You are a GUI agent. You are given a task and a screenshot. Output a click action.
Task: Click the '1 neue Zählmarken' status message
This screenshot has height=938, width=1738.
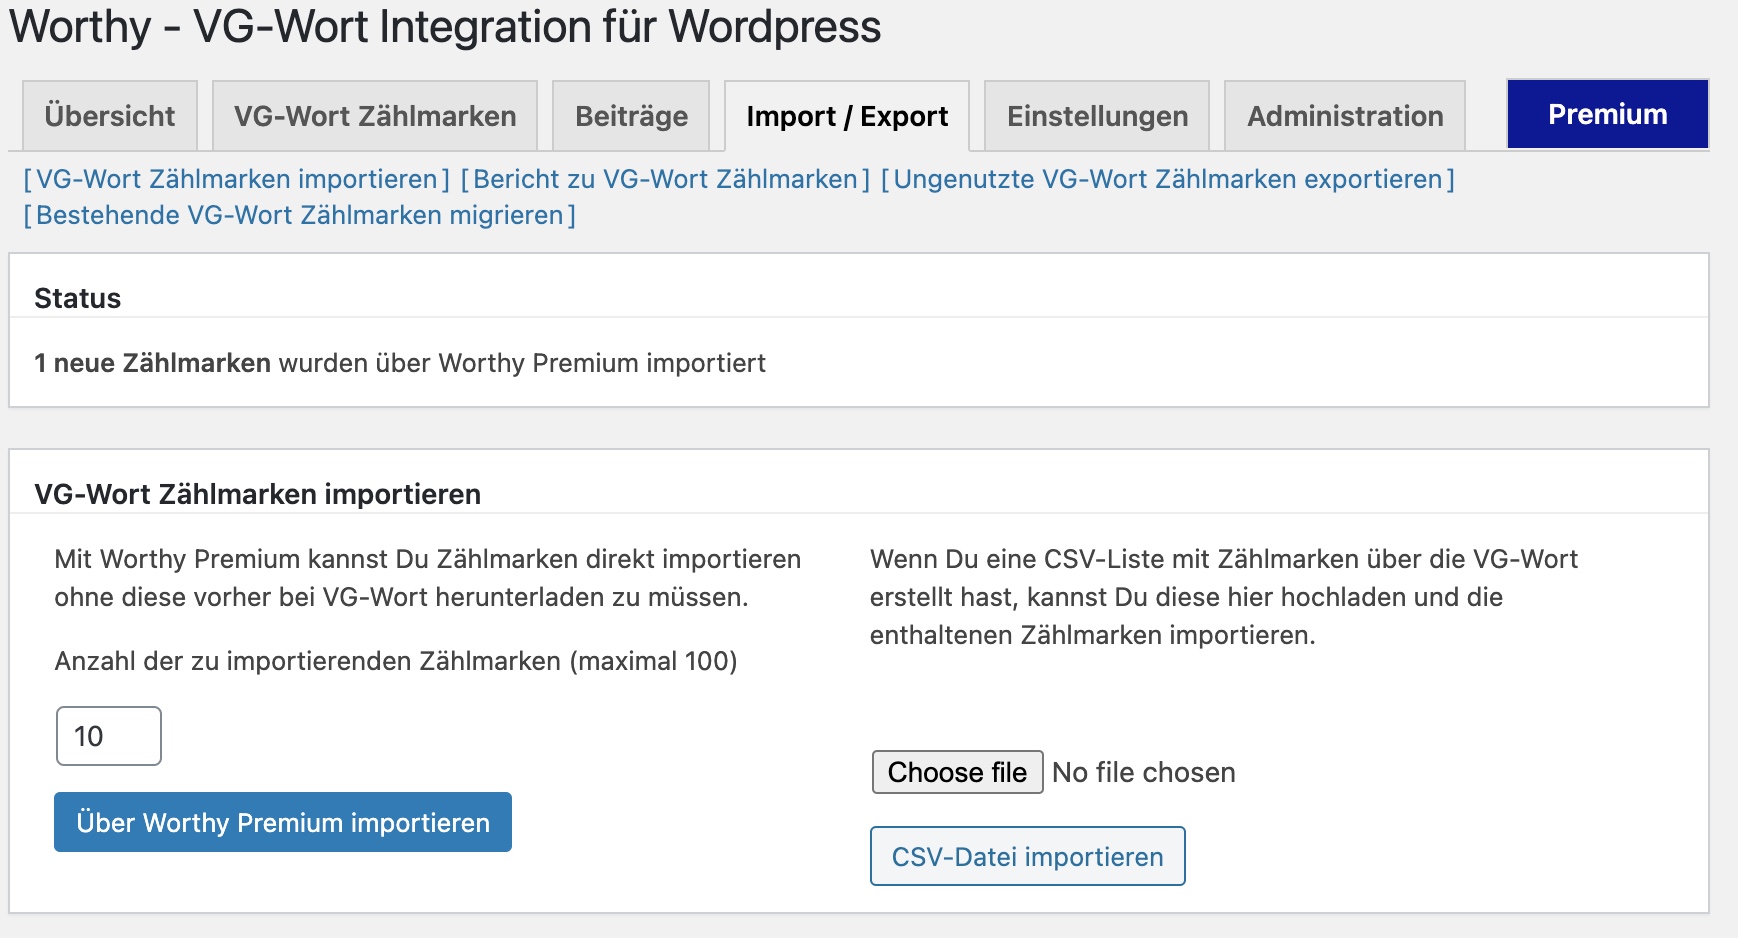399,363
